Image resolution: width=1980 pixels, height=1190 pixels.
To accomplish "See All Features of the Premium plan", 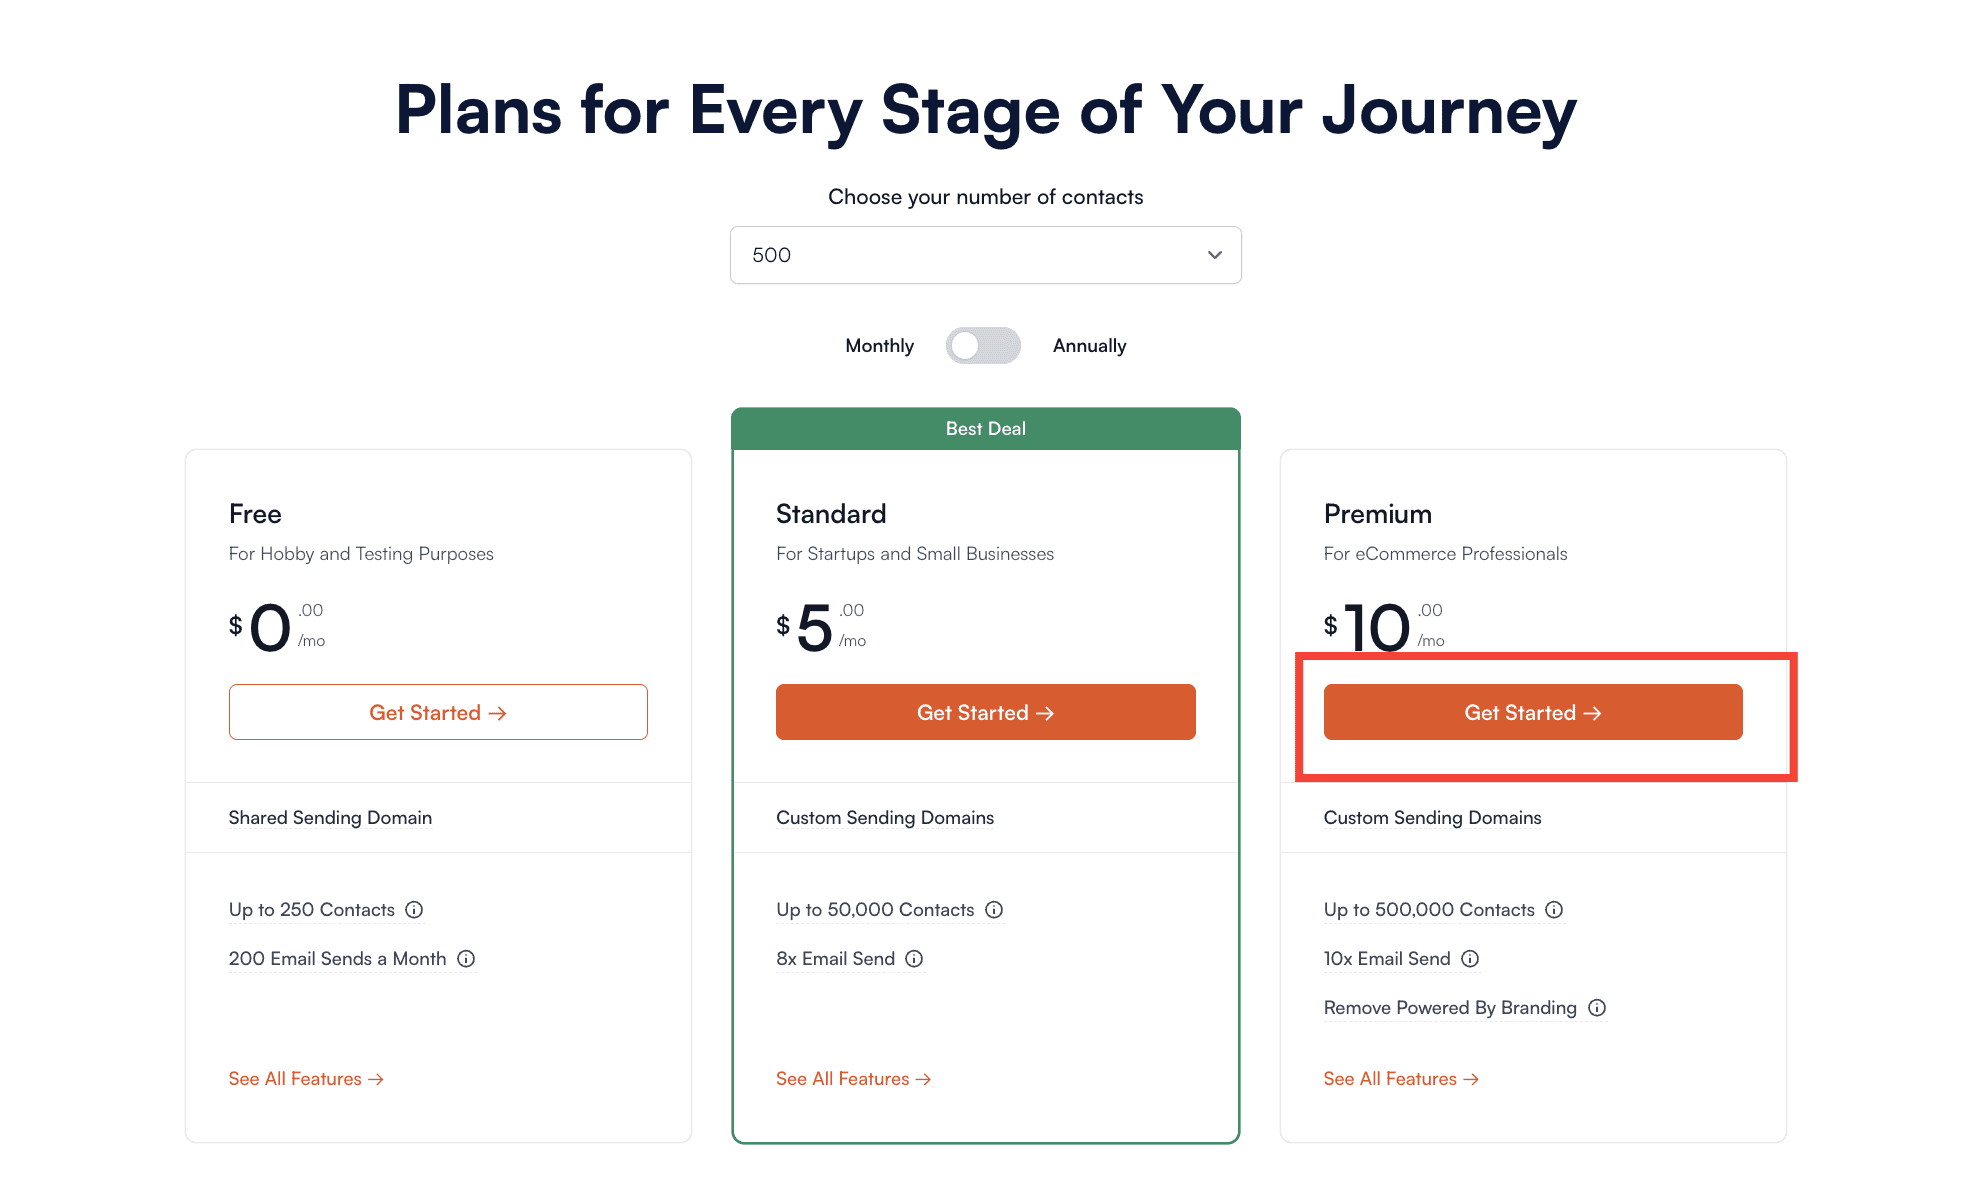I will (x=1401, y=1079).
